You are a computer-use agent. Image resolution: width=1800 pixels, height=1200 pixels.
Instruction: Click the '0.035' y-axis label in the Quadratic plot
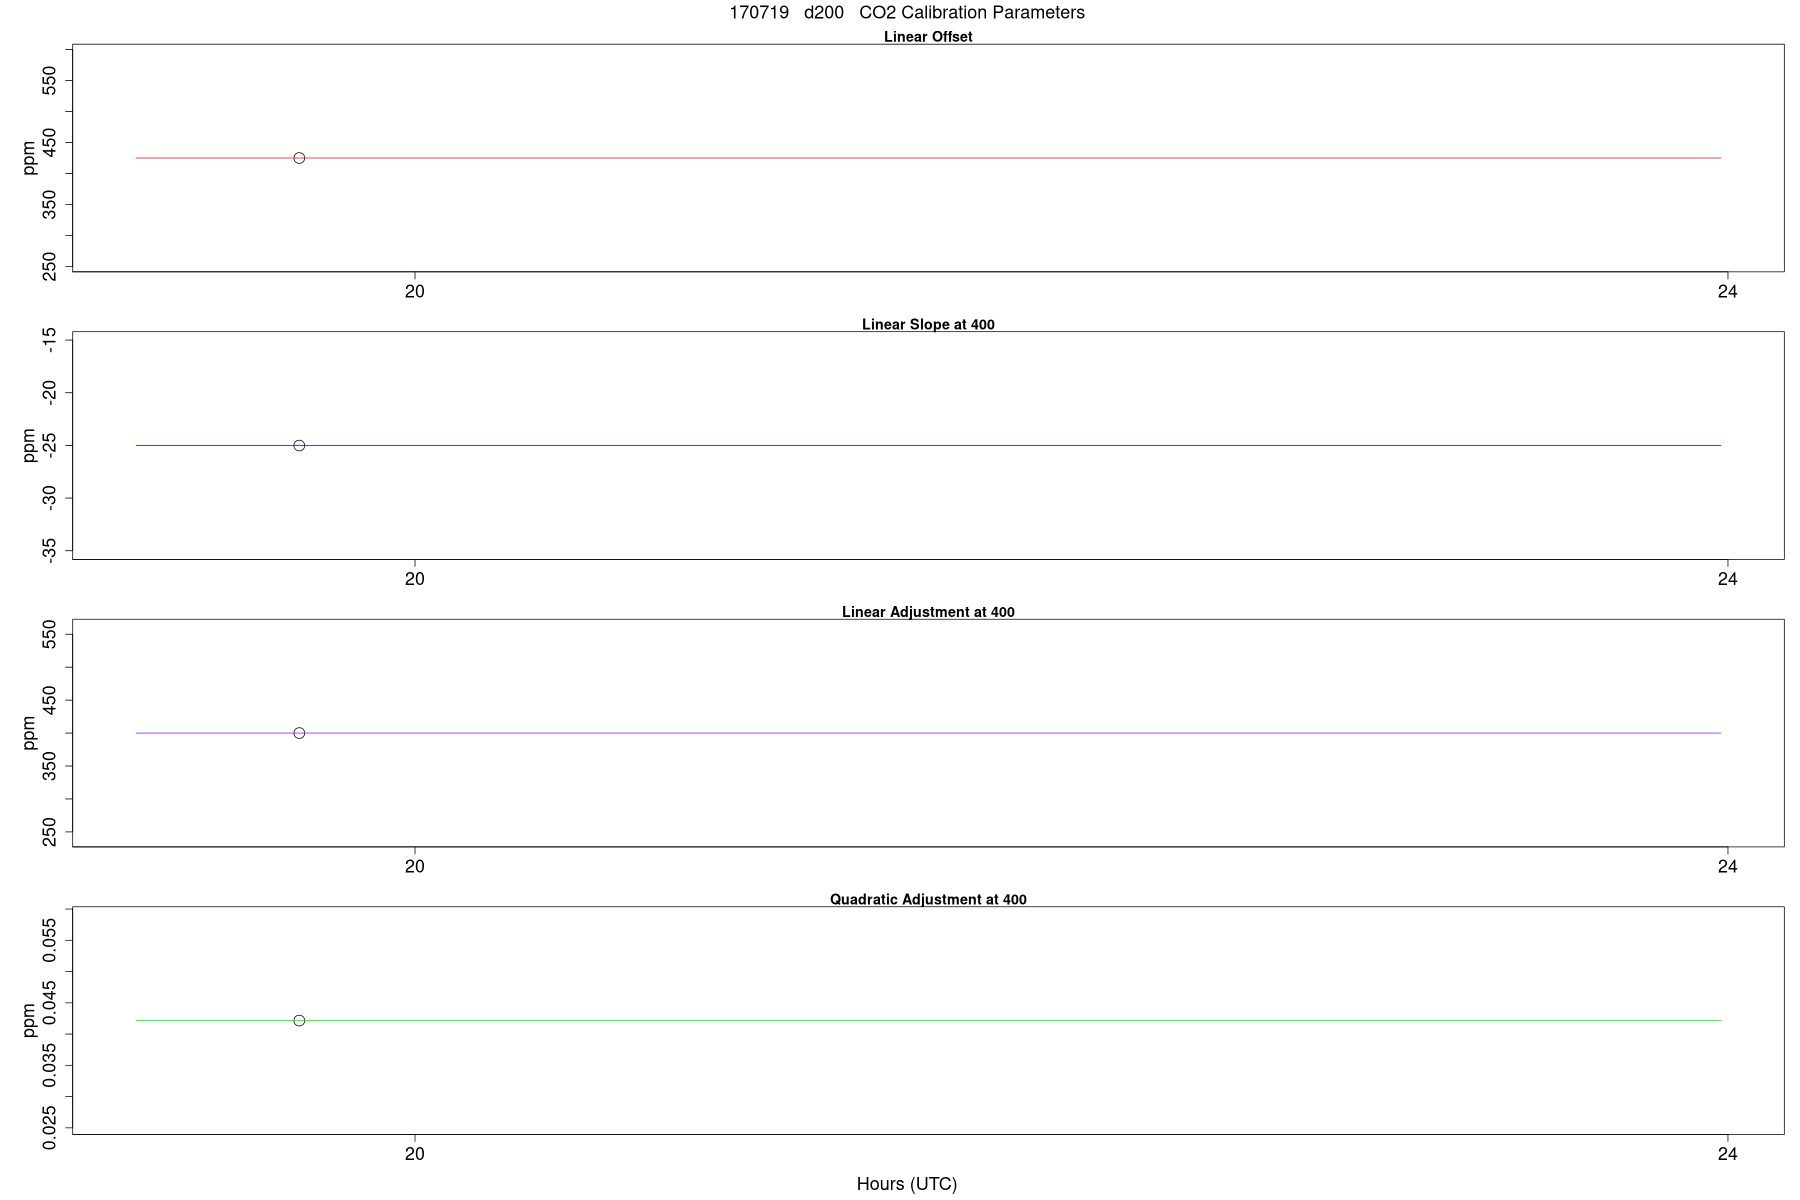coord(49,1066)
